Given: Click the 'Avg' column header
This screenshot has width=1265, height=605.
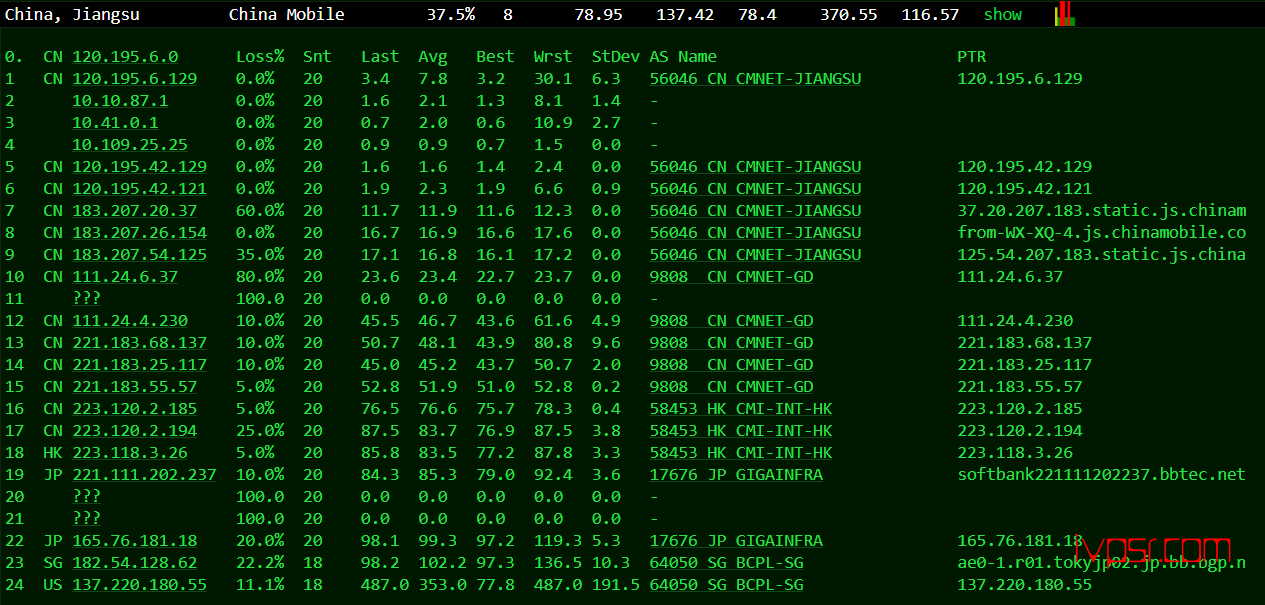Looking at the screenshot, I should pos(433,57).
